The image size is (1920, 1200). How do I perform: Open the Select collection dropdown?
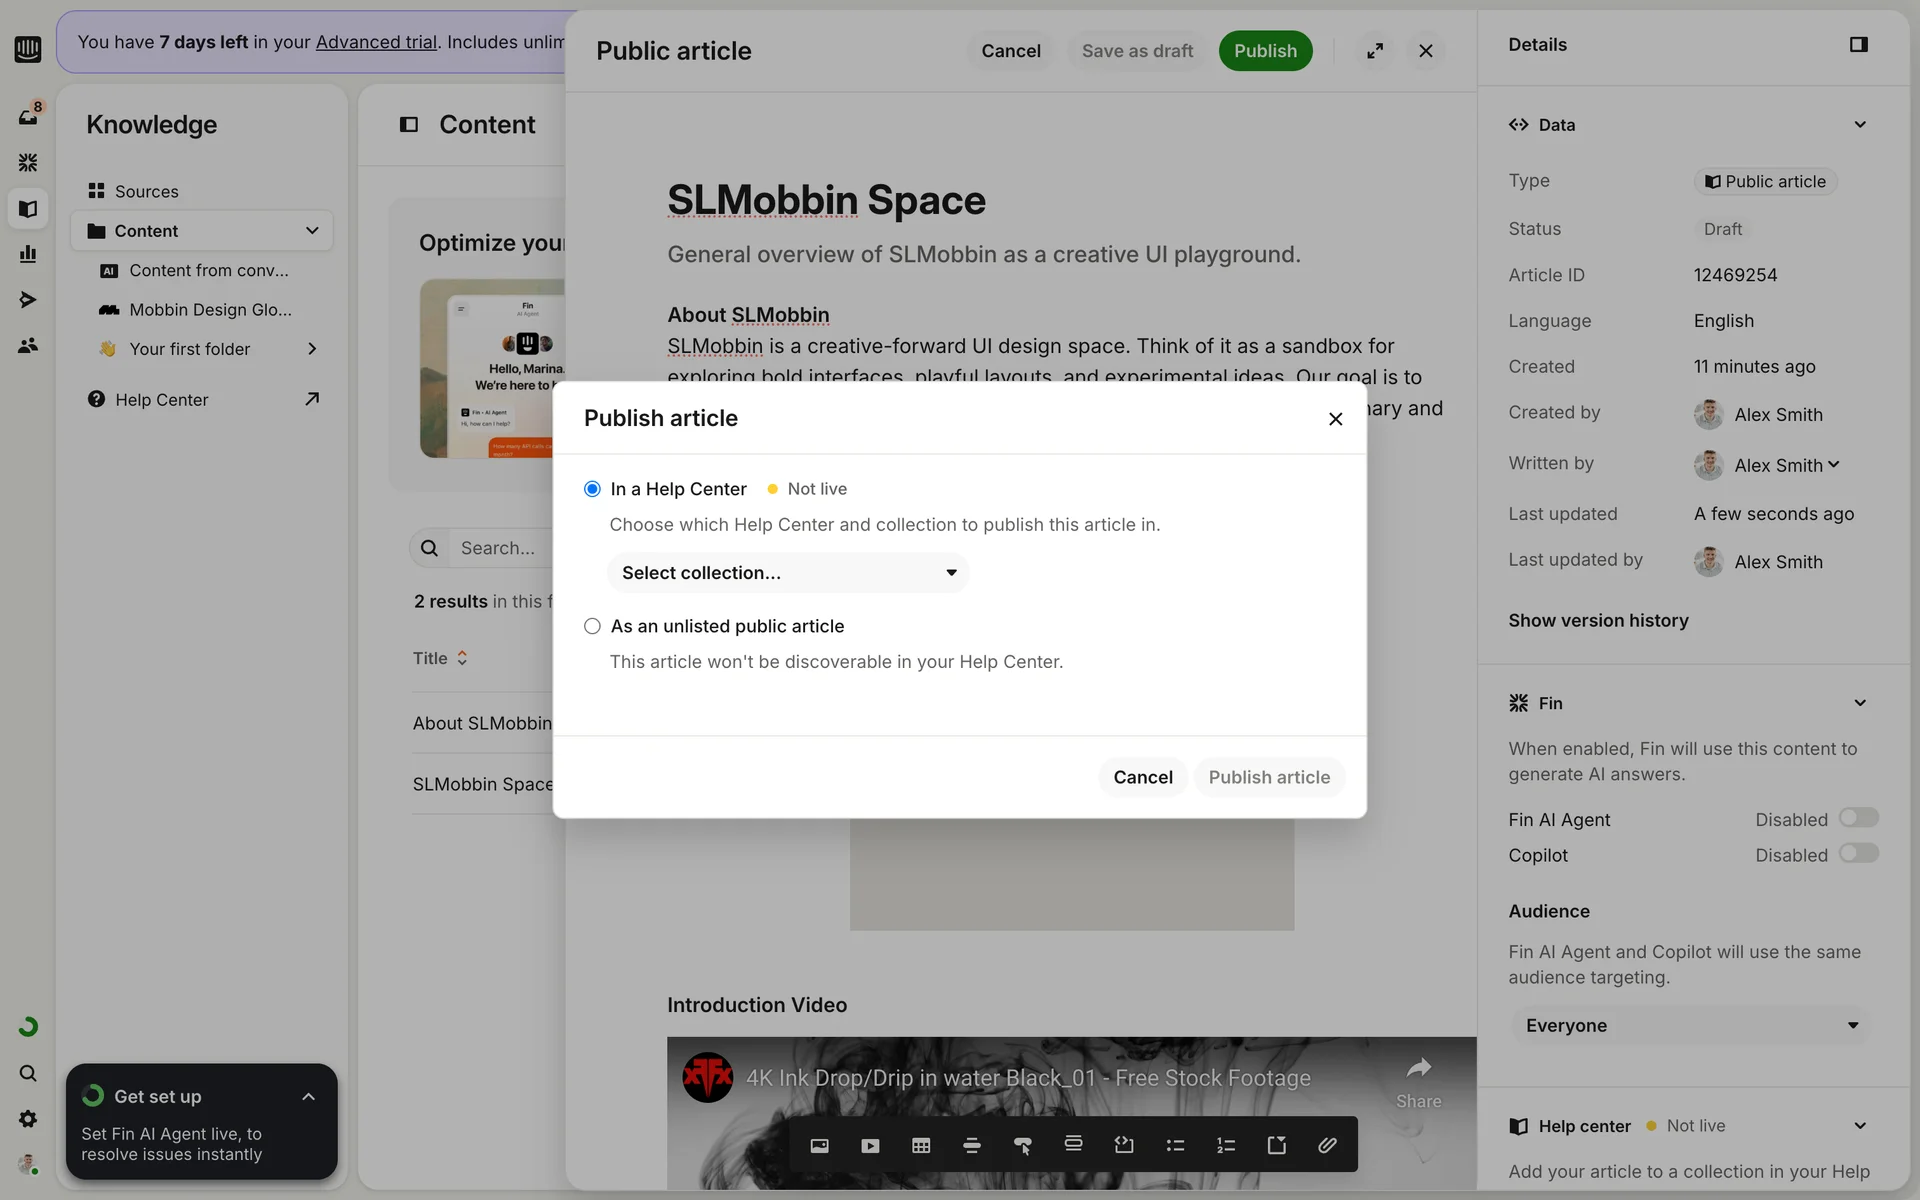click(788, 573)
